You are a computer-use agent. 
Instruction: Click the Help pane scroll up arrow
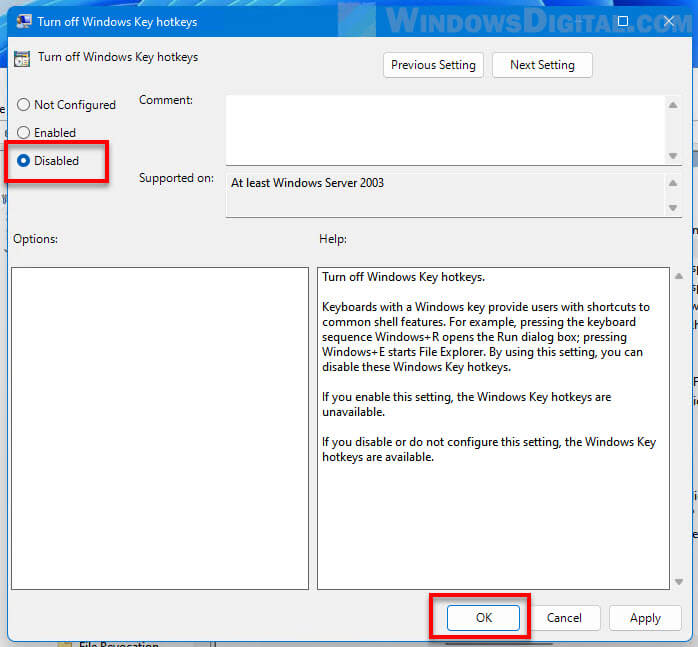pyautogui.click(x=679, y=276)
